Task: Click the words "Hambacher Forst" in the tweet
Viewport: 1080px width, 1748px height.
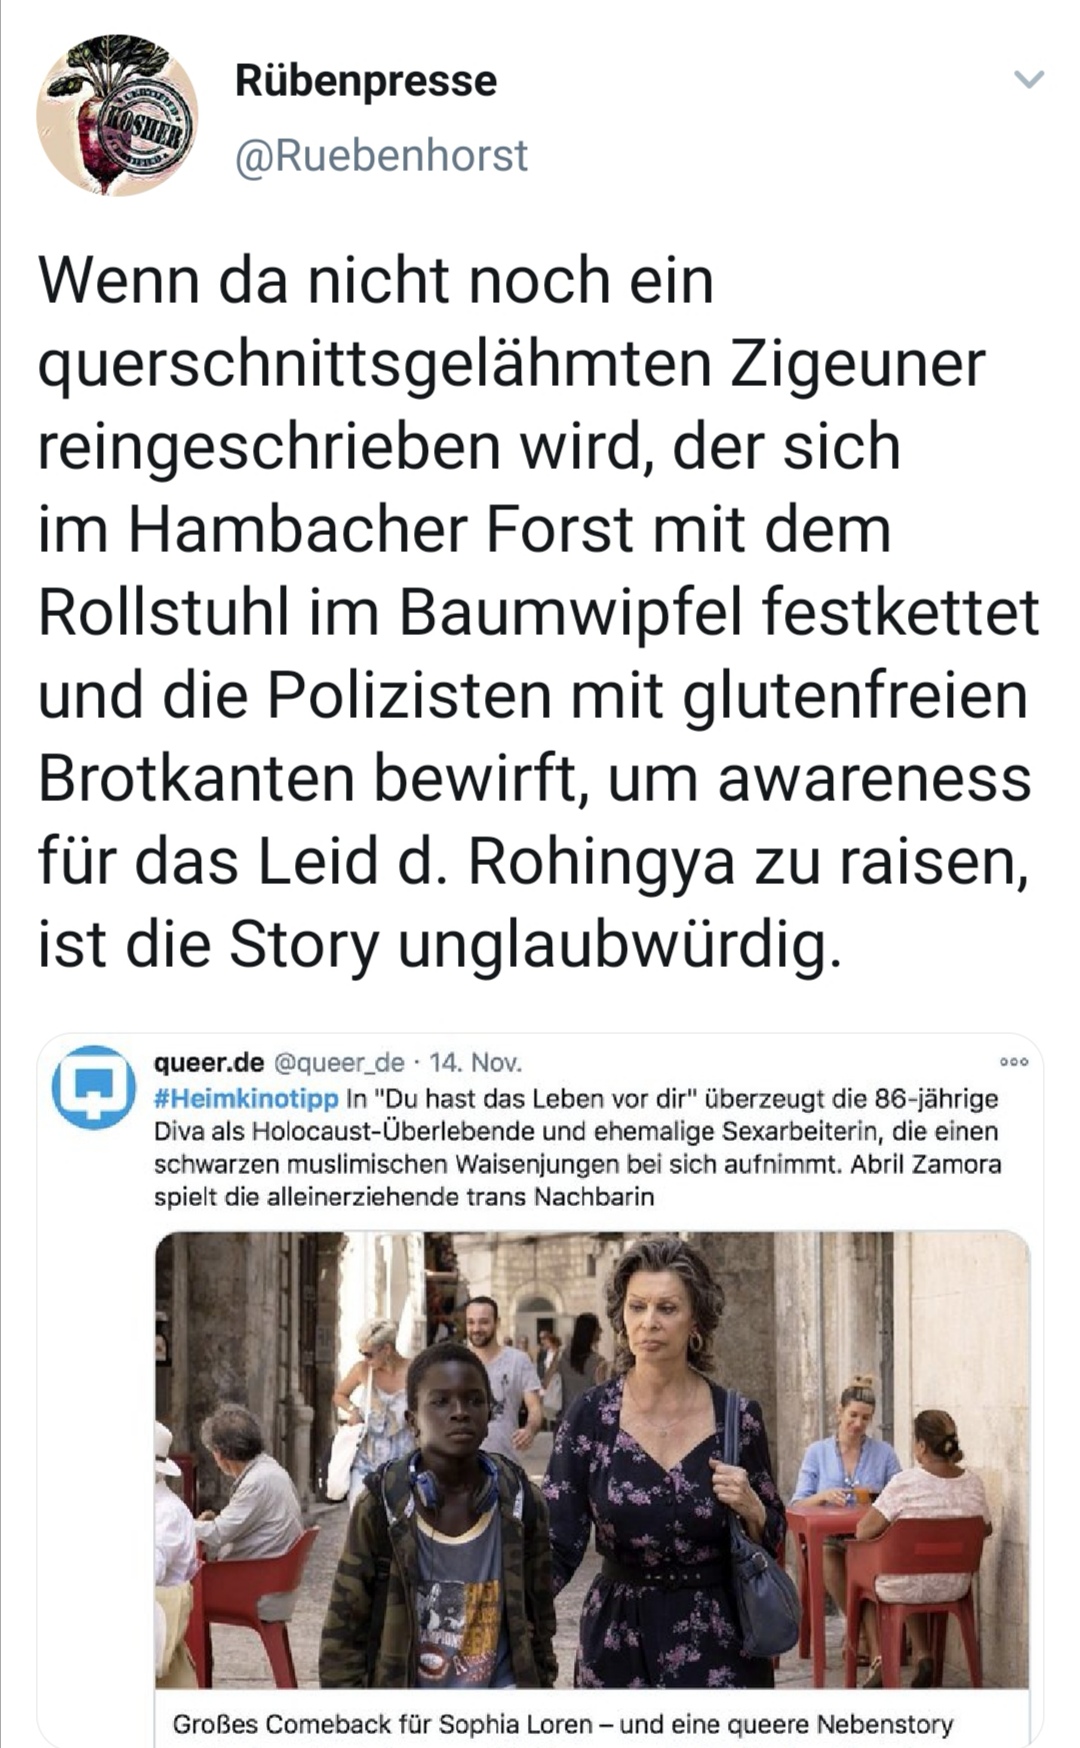Action: coord(381,530)
